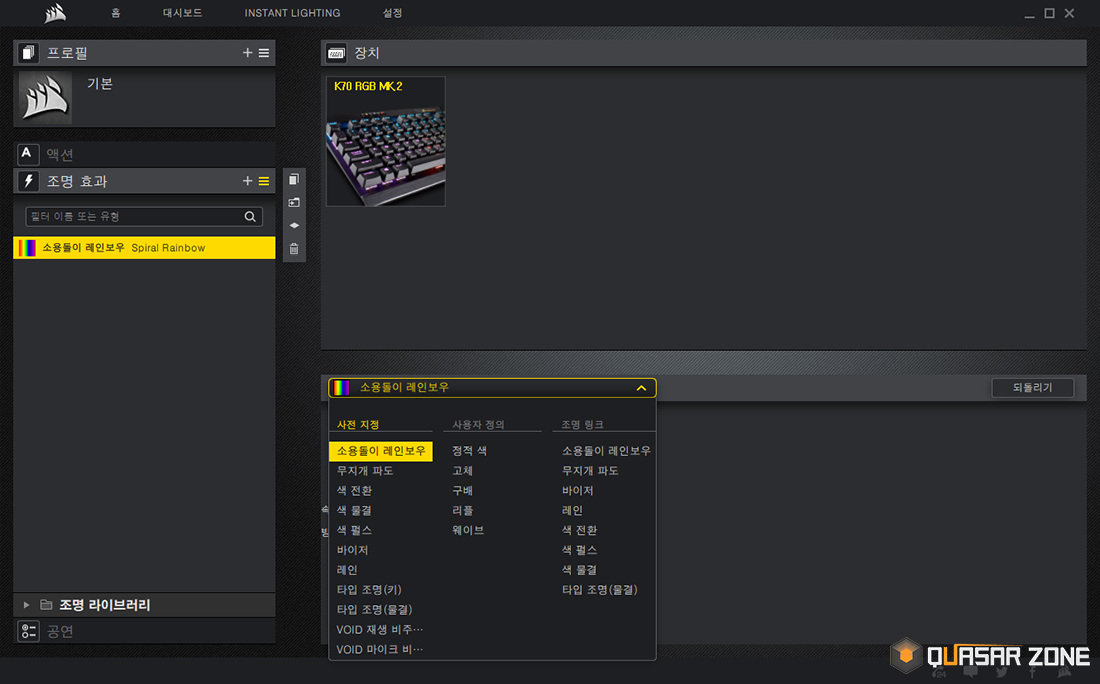Select the 사전 지정 column header
1100x684 pixels.
click(x=358, y=424)
